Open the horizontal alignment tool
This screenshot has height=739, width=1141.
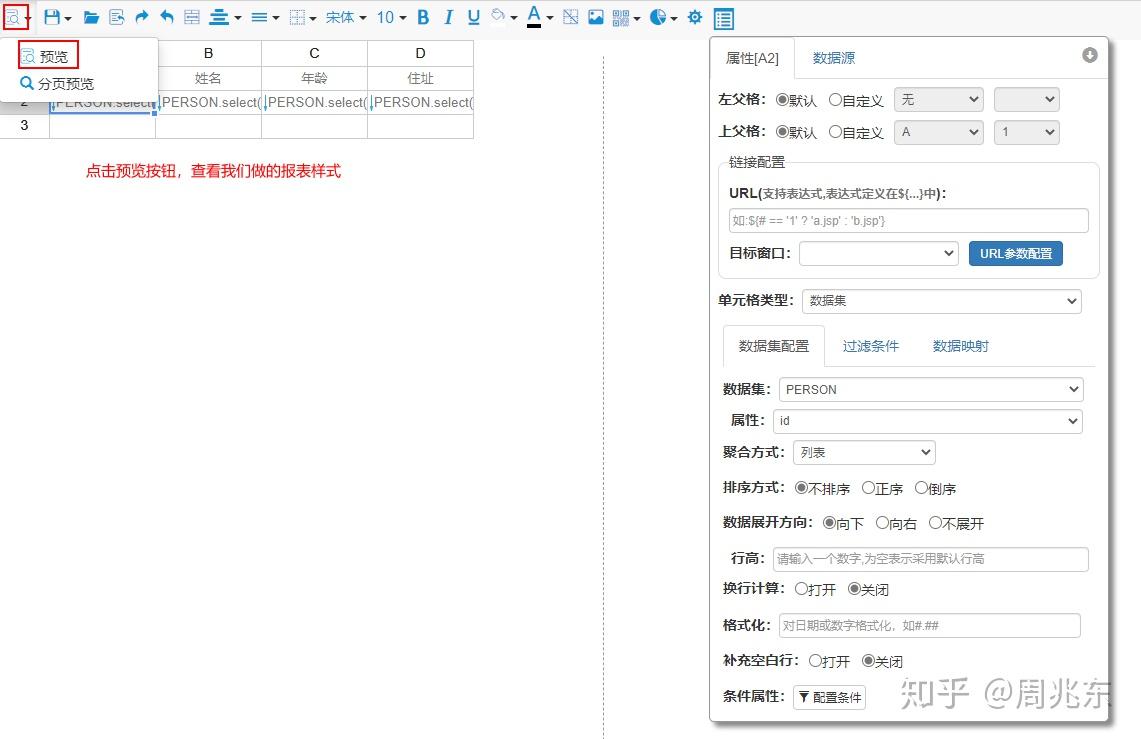click(x=219, y=17)
